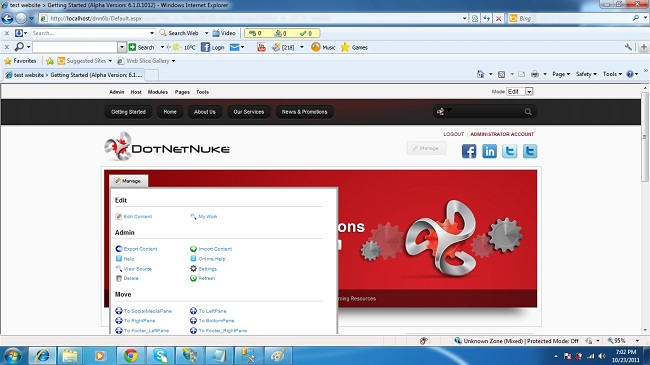Click the Help icon in command bar

(630, 74)
